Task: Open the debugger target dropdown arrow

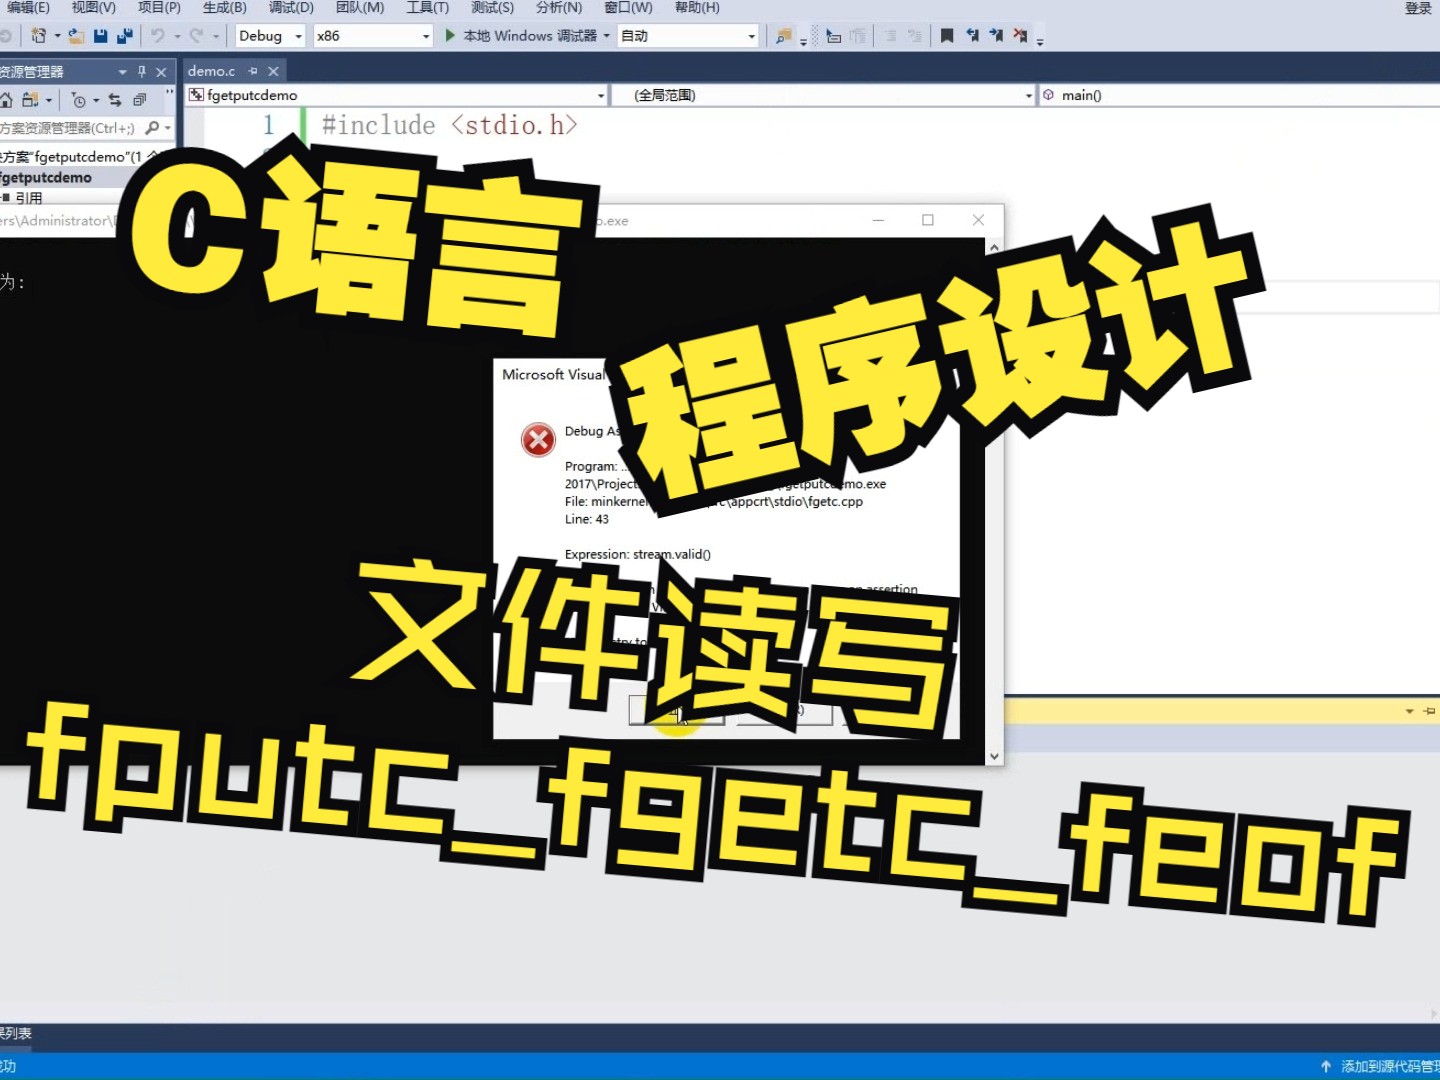Action: coord(606,36)
